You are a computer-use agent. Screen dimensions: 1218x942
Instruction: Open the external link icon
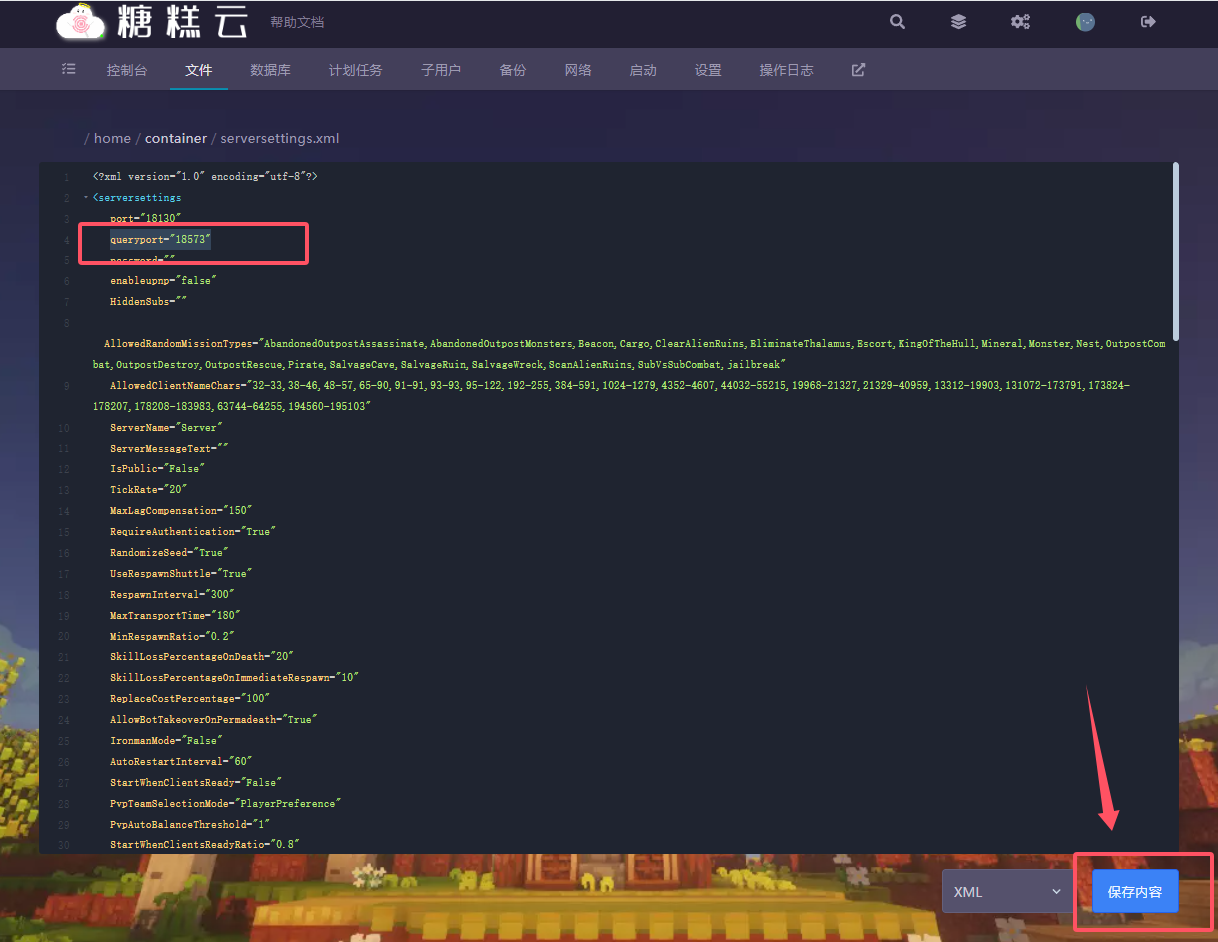858,70
